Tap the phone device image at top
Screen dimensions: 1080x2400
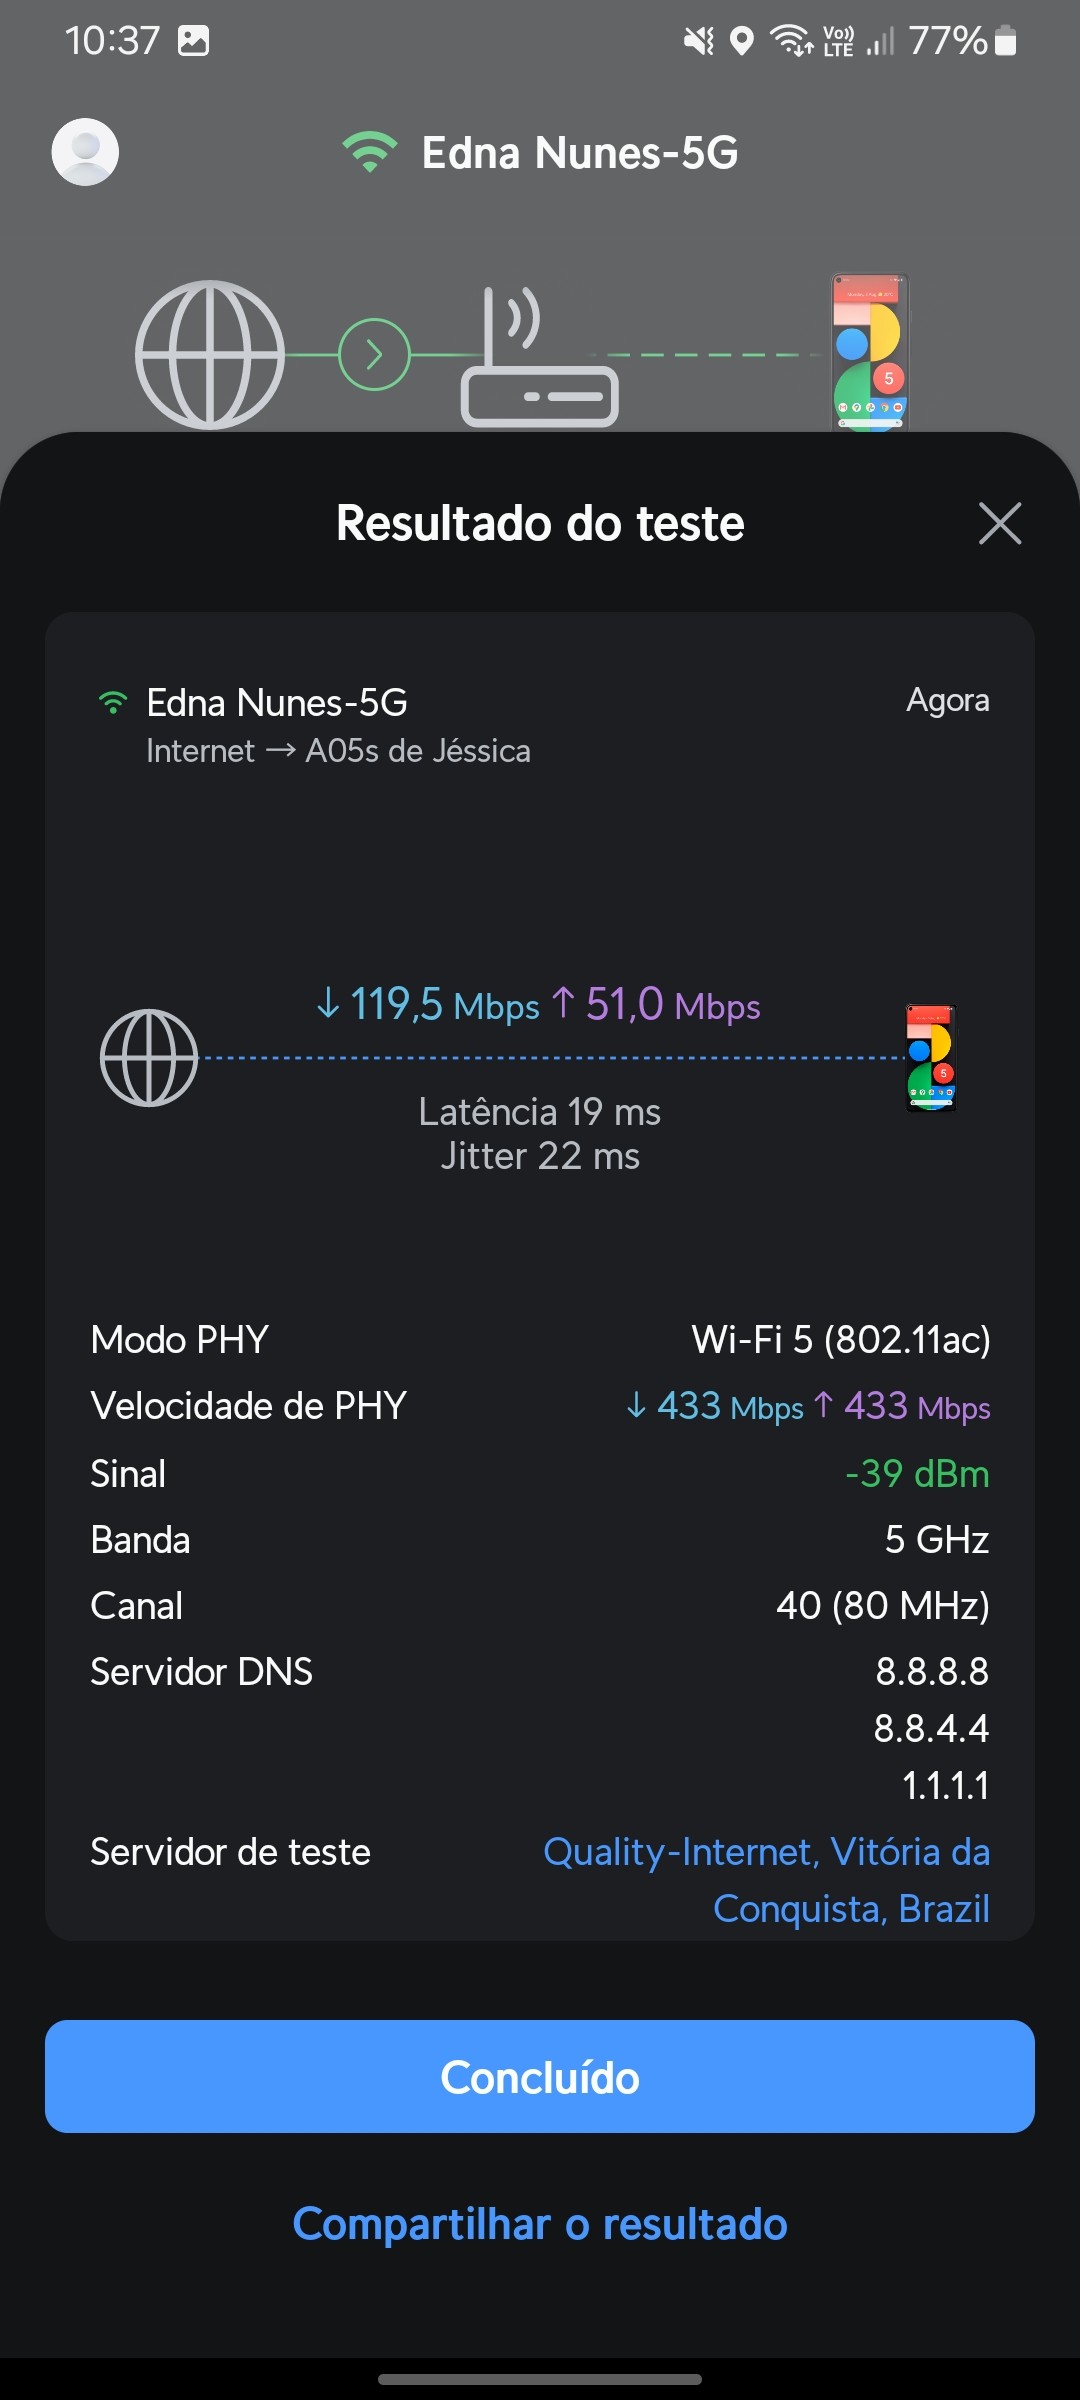click(870, 352)
